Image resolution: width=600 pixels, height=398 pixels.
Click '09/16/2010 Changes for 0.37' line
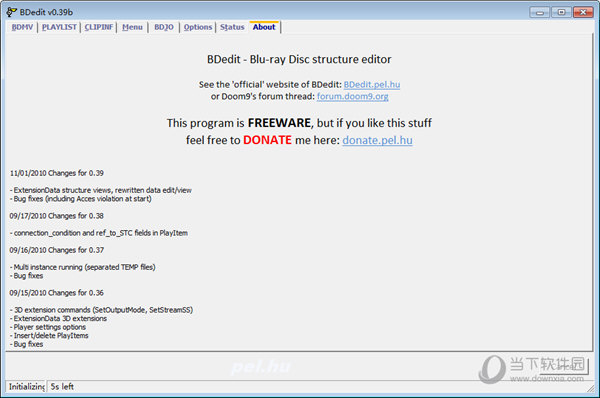57,250
